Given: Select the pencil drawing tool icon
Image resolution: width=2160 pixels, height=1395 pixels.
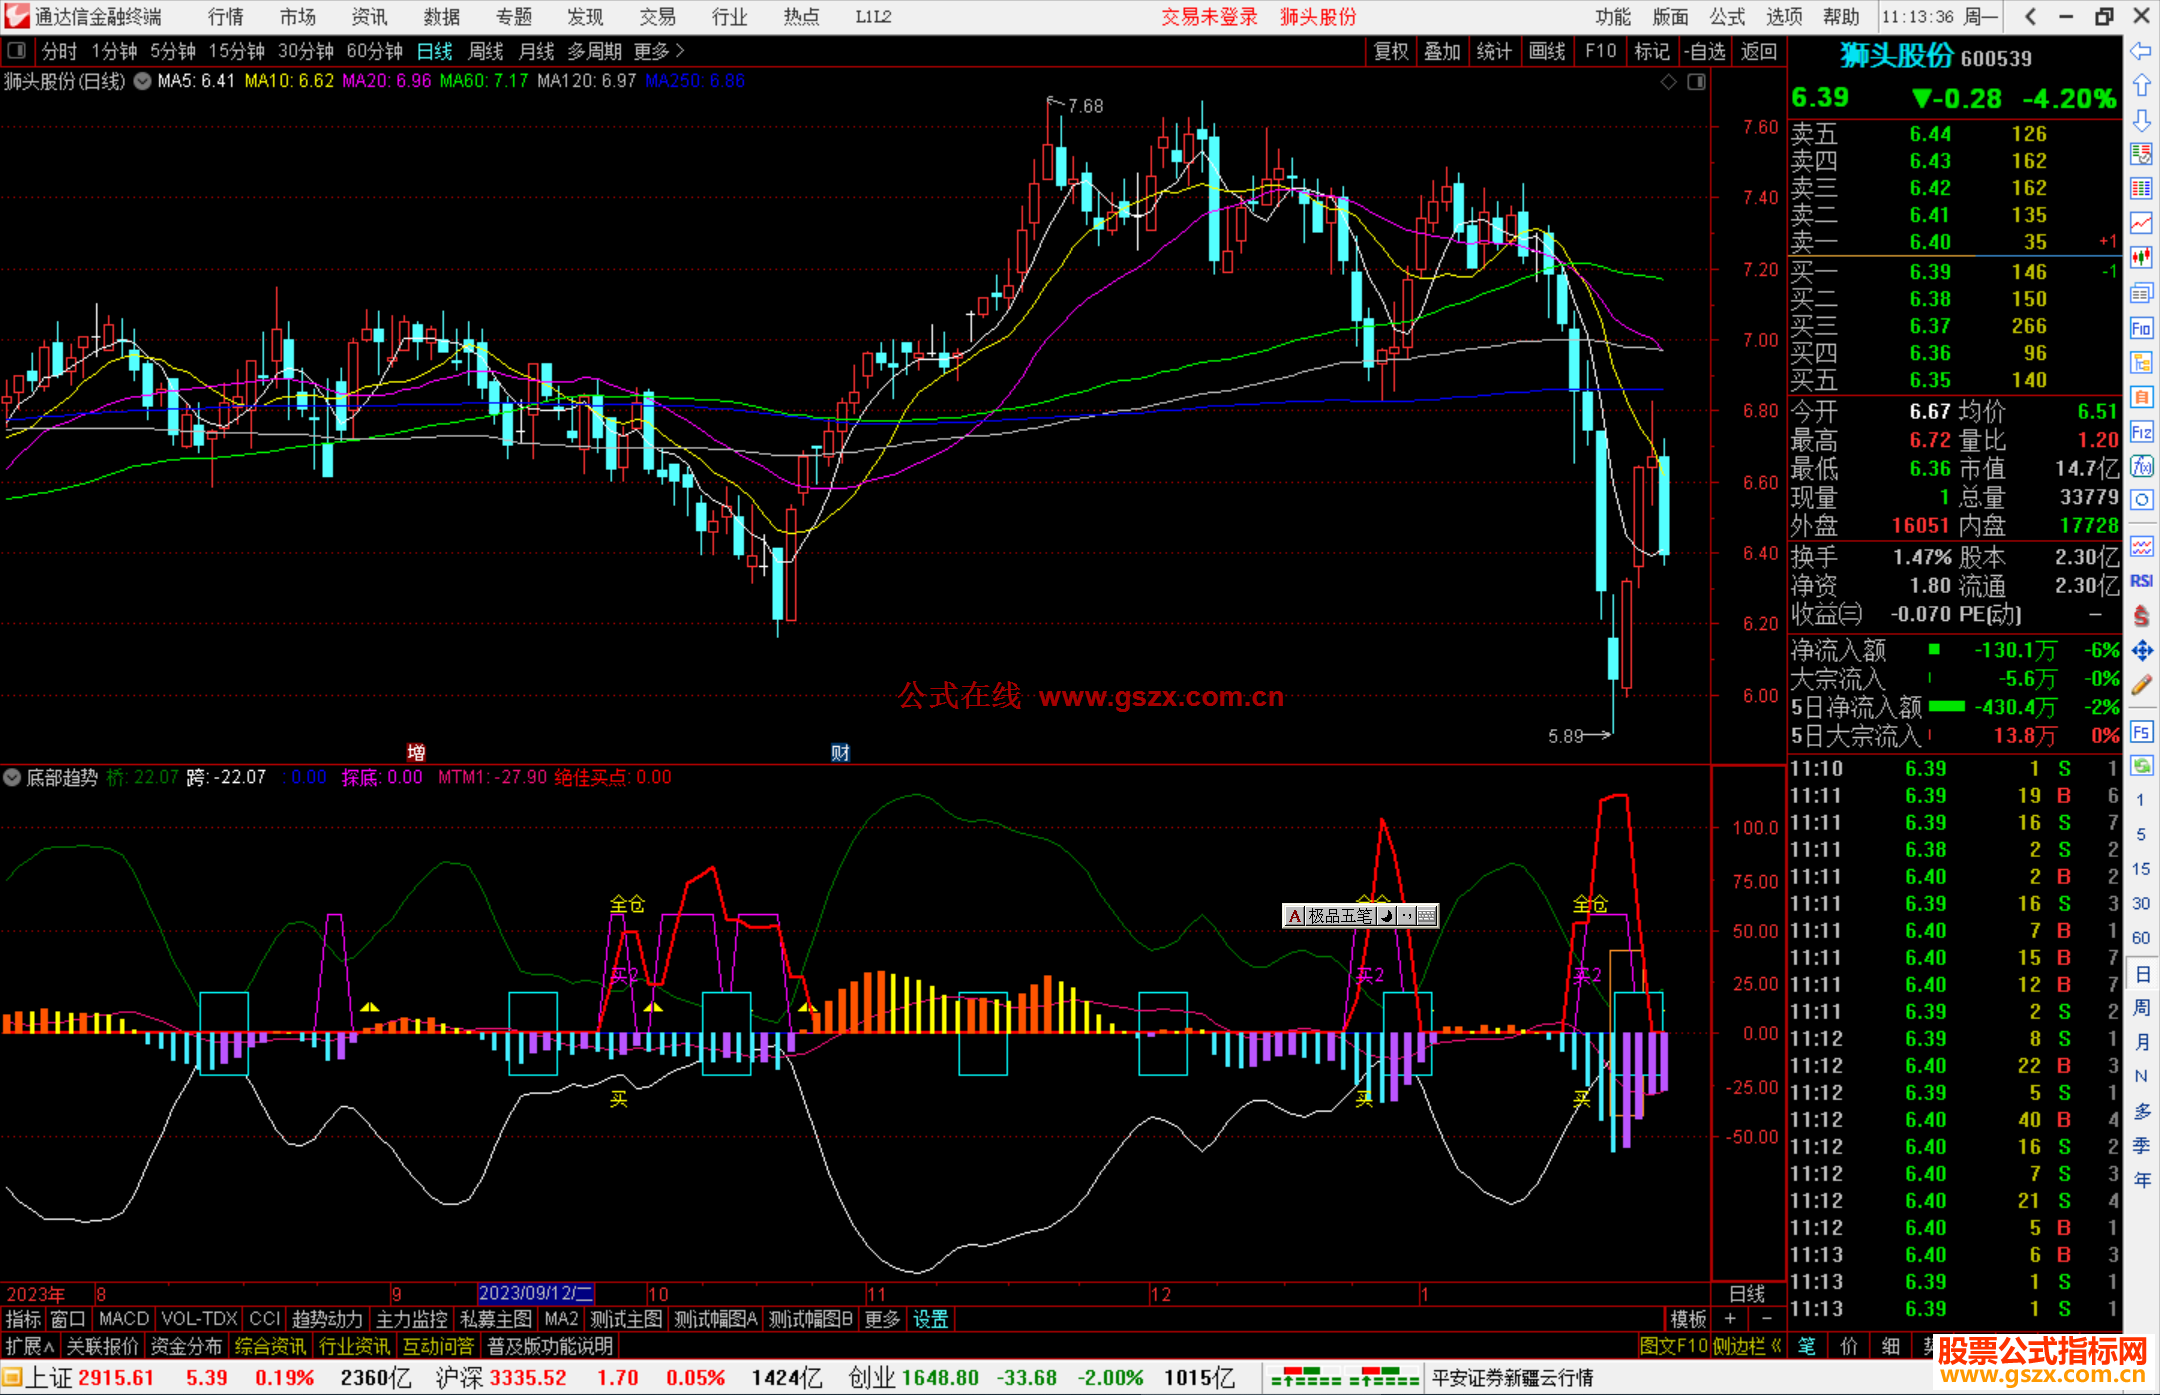Looking at the screenshot, I should coord(2141,686).
